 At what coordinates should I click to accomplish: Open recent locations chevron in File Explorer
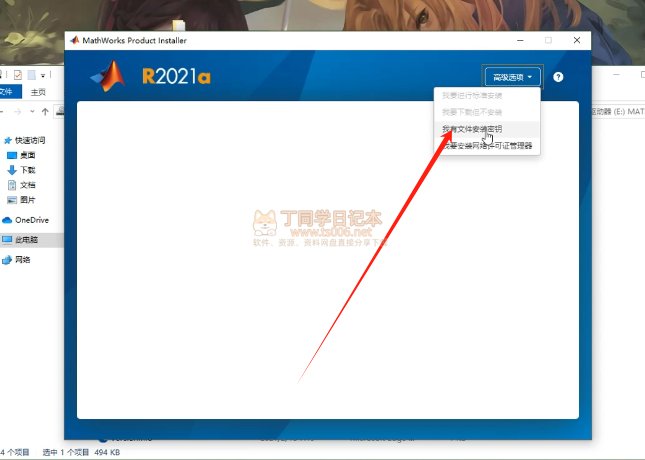pyautogui.click(x=32, y=112)
